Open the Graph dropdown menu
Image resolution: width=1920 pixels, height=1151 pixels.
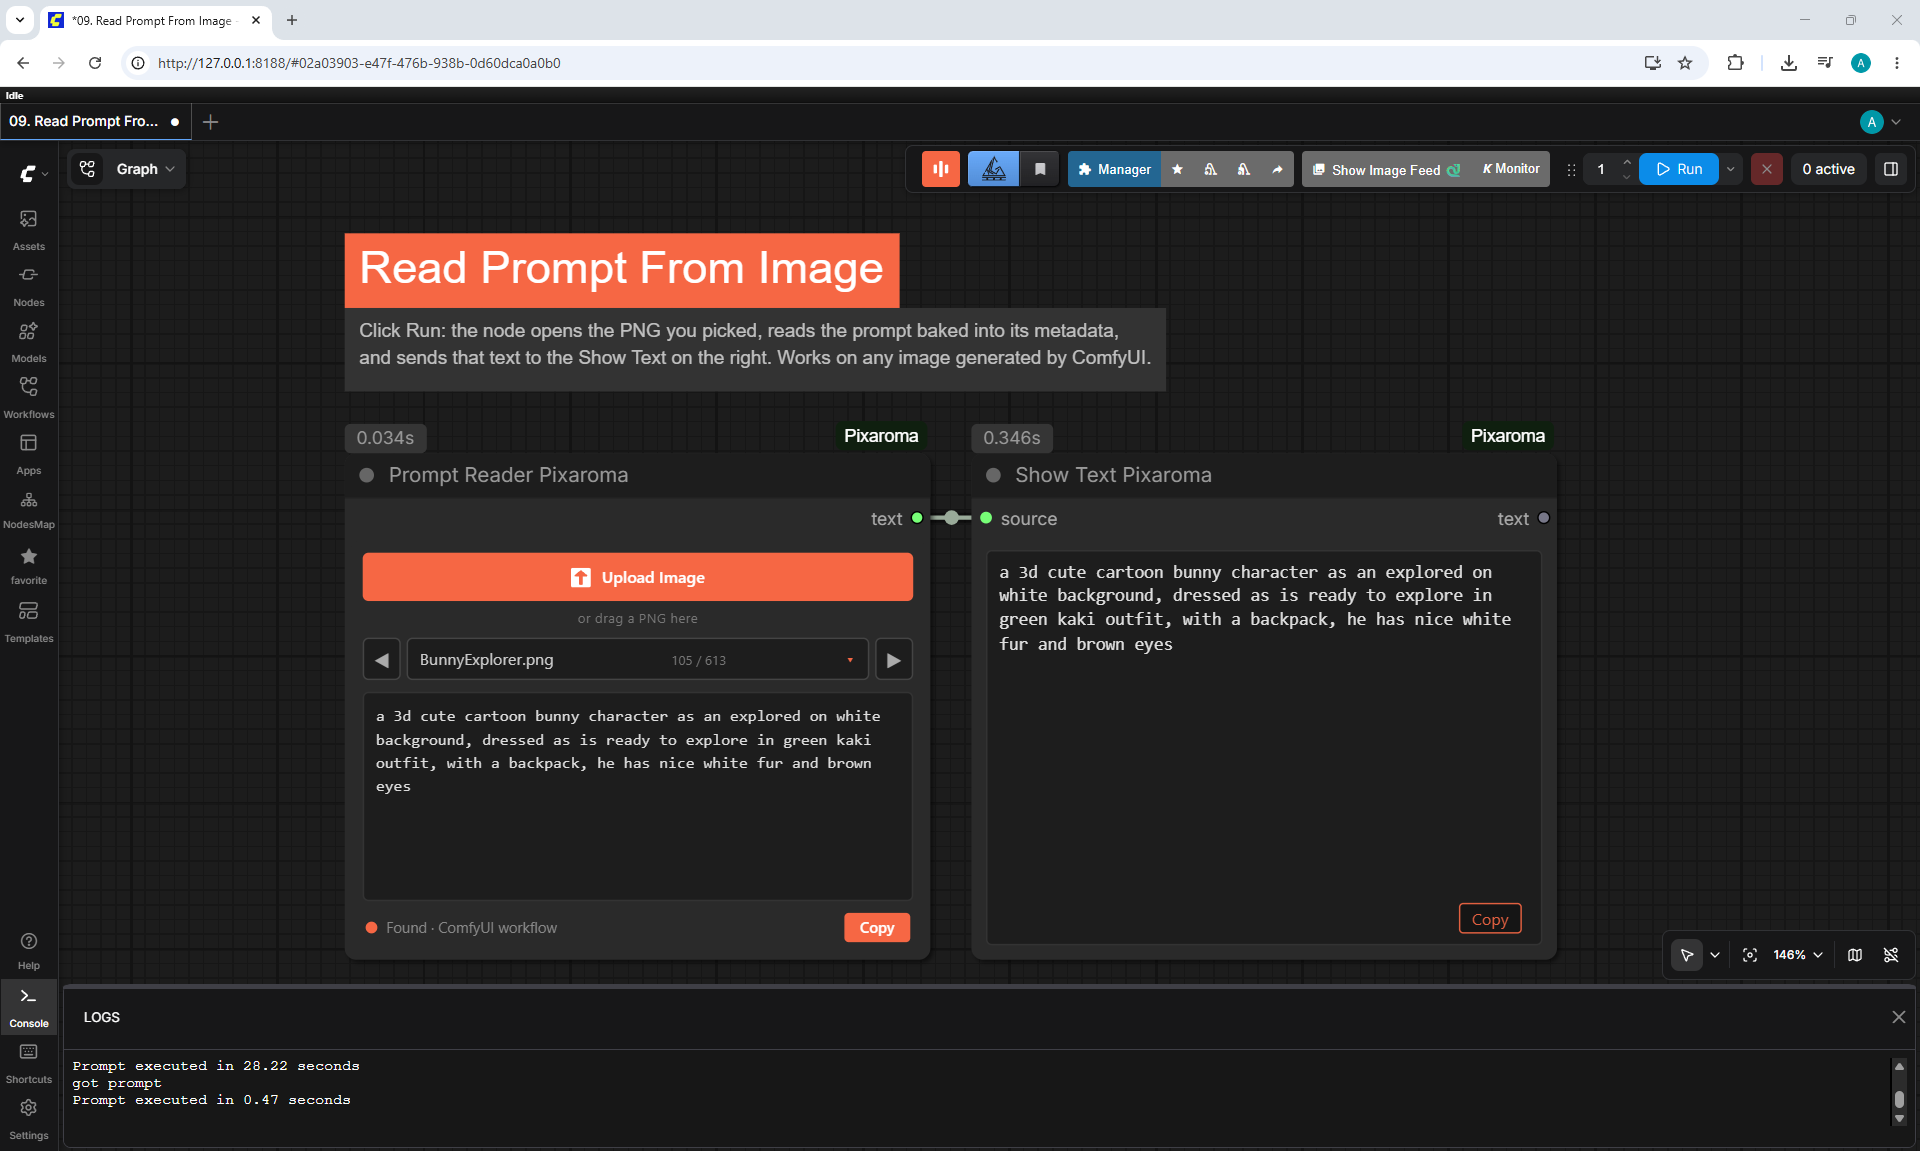(x=146, y=169)
